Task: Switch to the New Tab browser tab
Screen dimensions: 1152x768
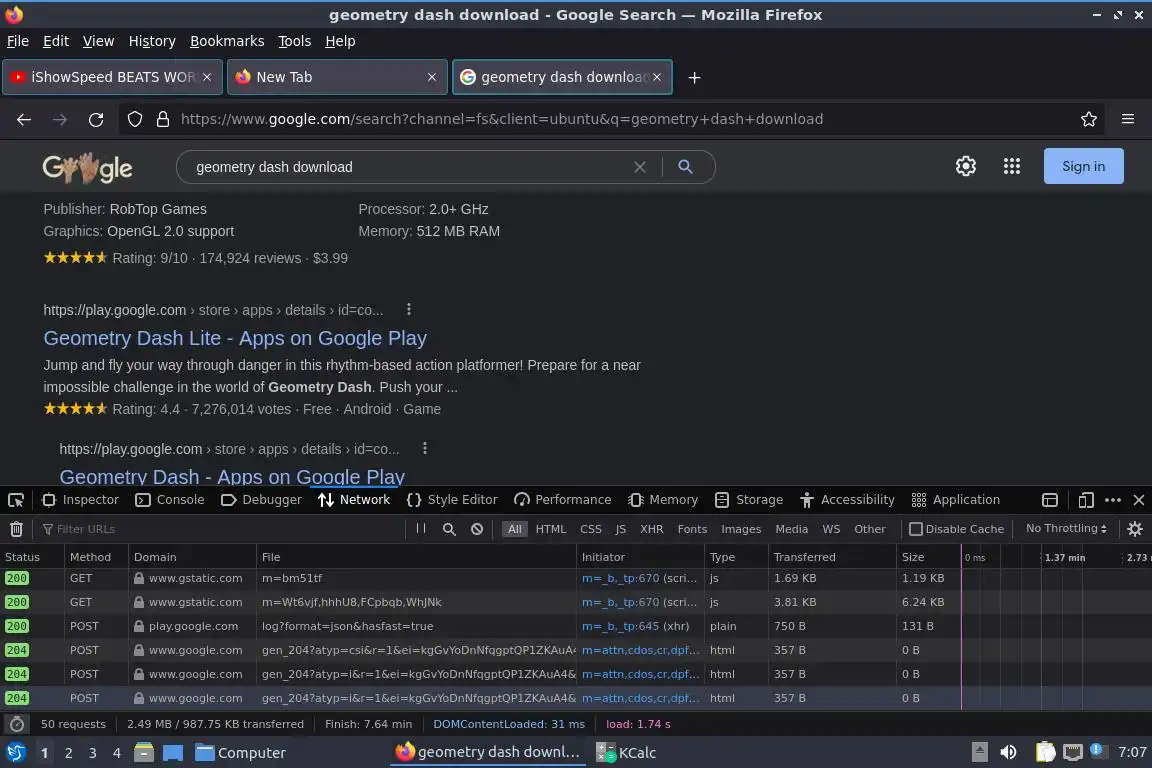Action: pyautogui.click(x=337, y=77)
